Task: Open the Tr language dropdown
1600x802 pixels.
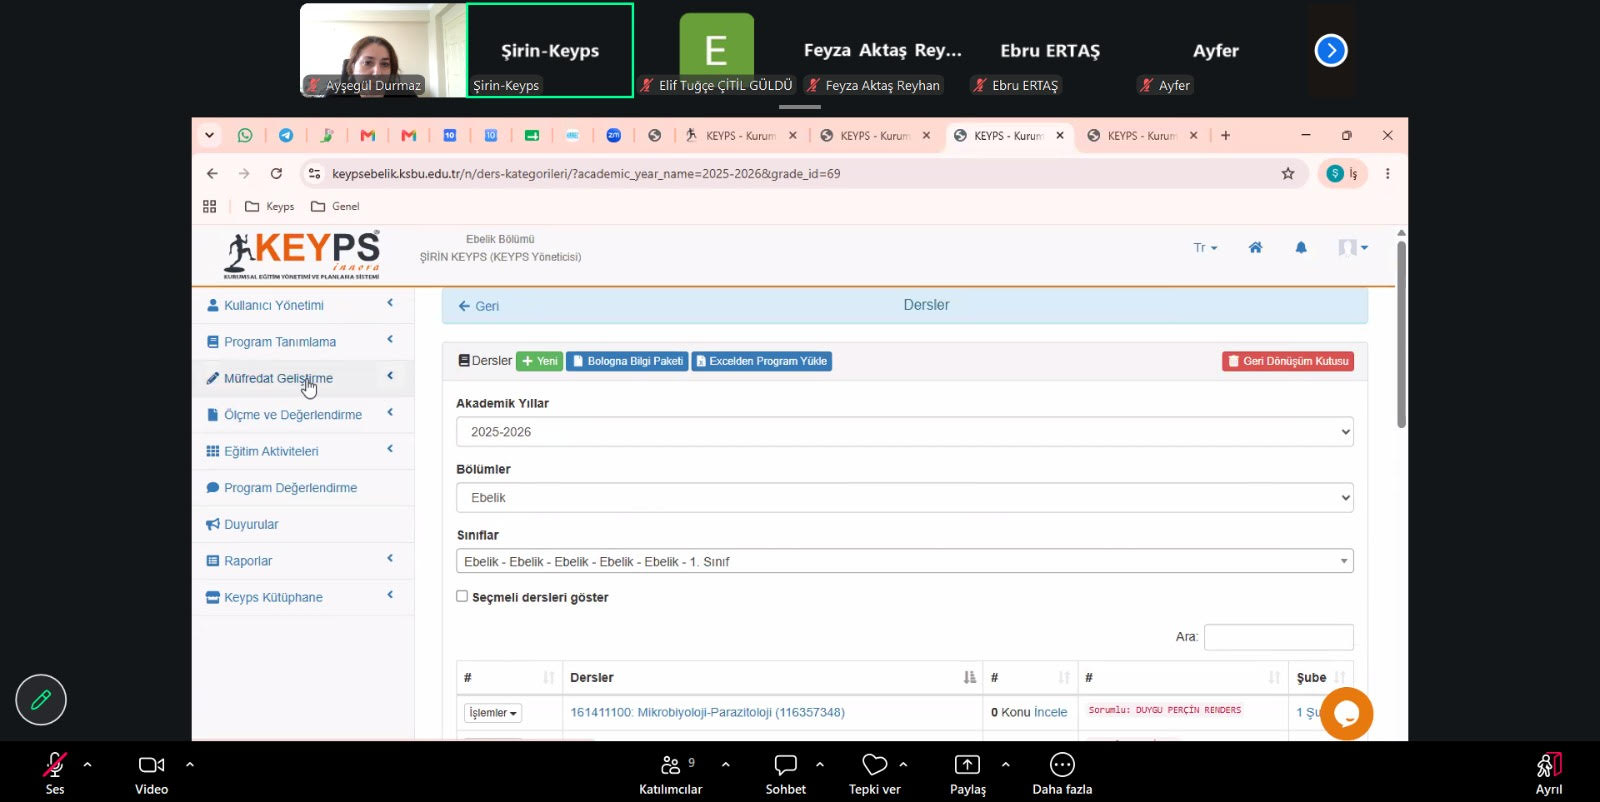Action: tap(1205, 248)
